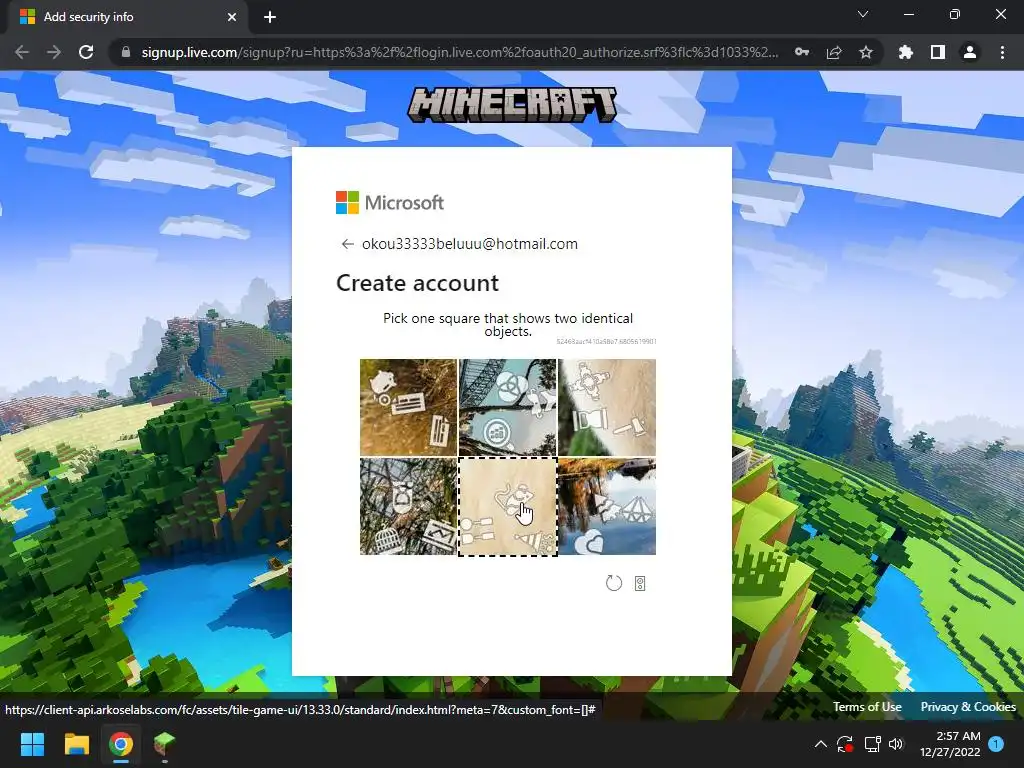Open the volume speaker tray icon

click(x=896, y=744)
